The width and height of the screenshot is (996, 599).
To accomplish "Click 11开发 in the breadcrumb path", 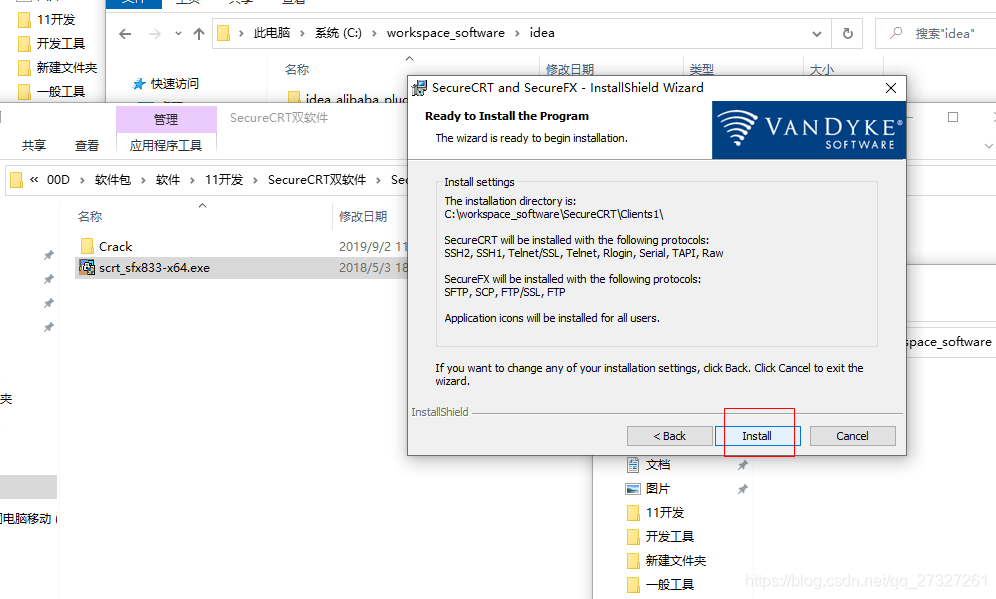I will (224, 180).
